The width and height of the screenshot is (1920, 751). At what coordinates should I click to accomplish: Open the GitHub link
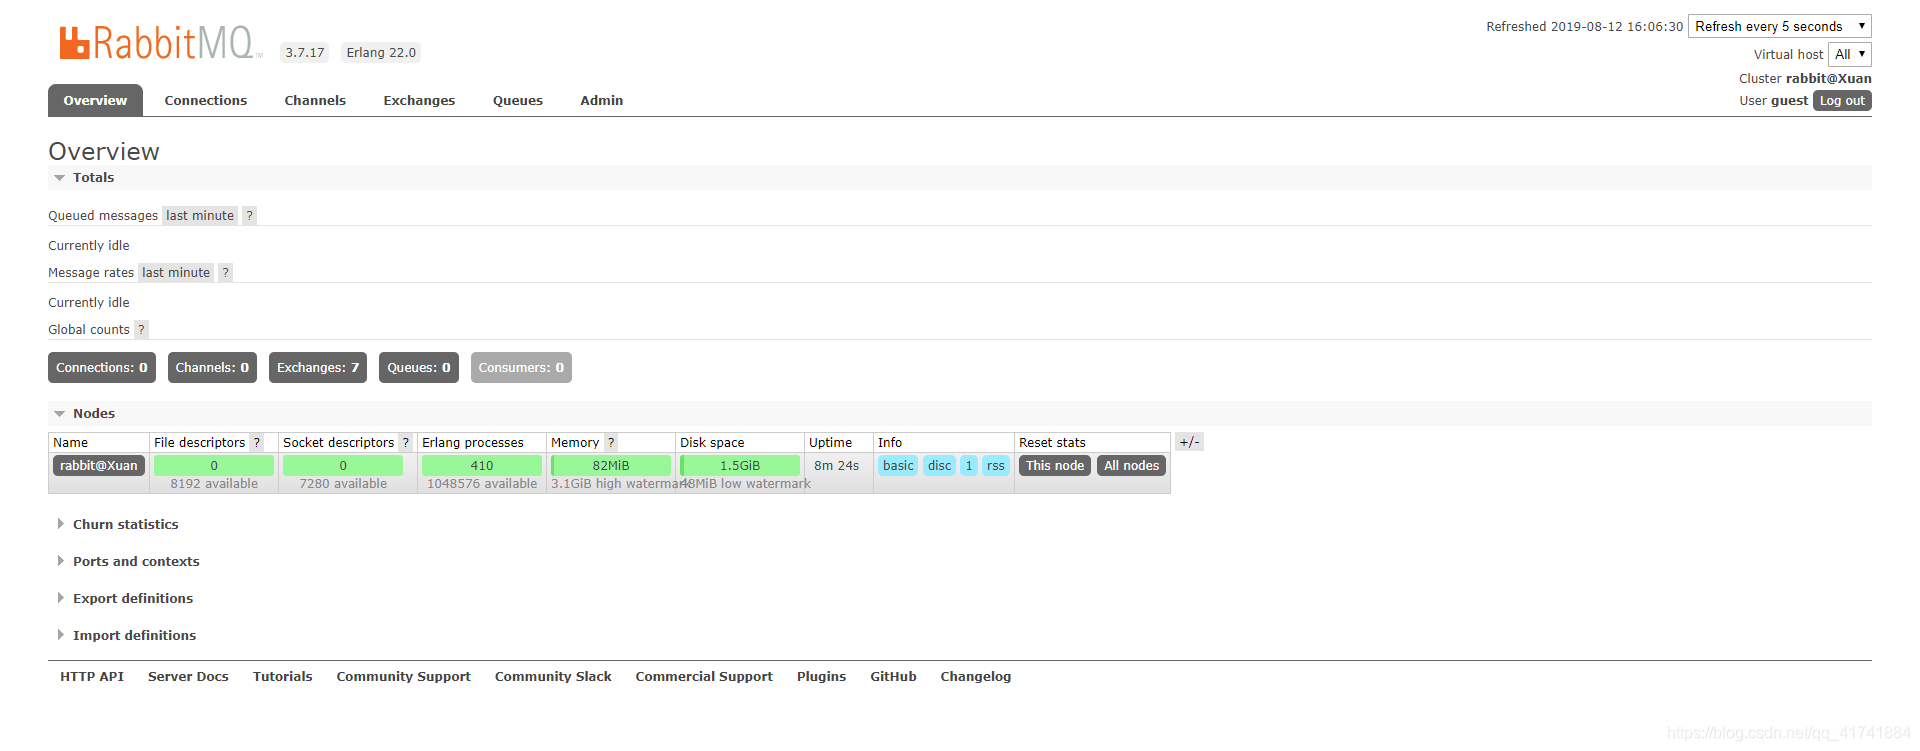[x=893, y=676]
